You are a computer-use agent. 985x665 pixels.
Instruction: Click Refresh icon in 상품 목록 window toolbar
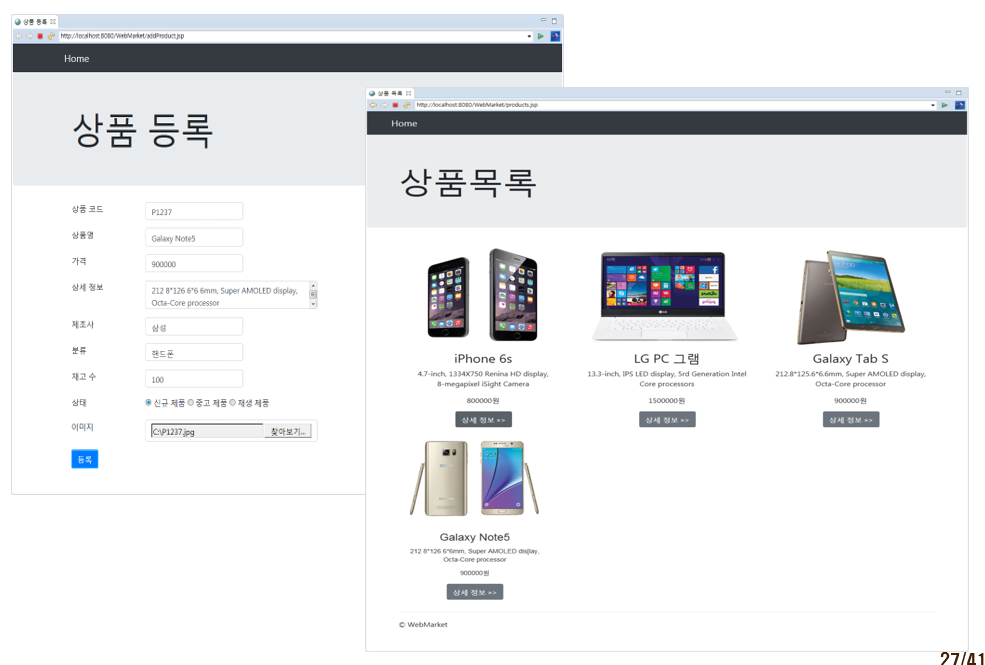point(406,105)
